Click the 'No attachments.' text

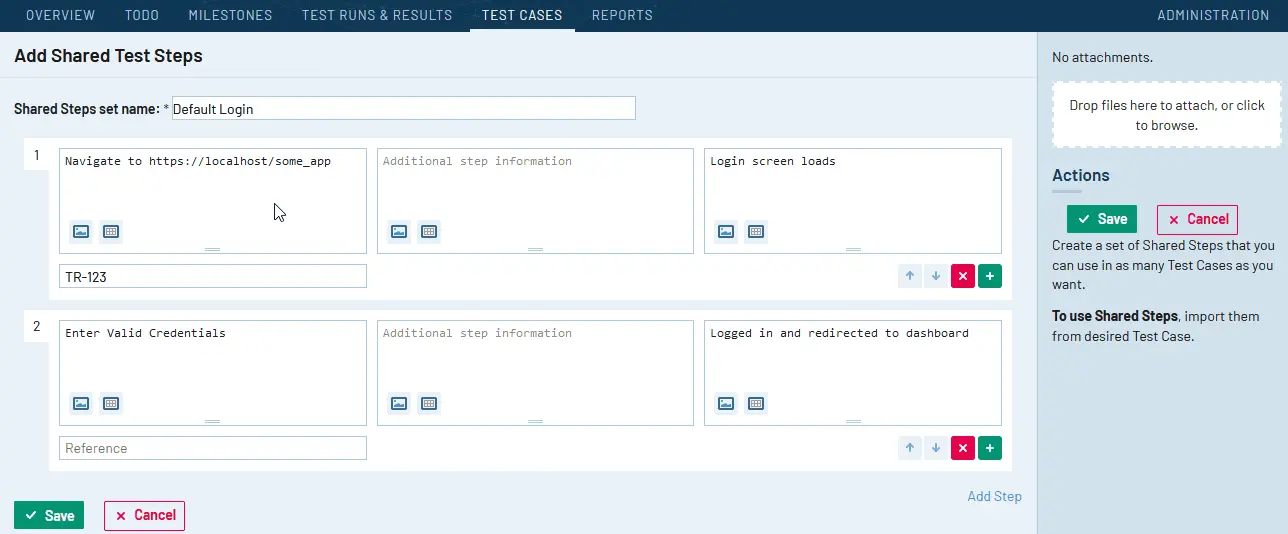point(1102,57)
